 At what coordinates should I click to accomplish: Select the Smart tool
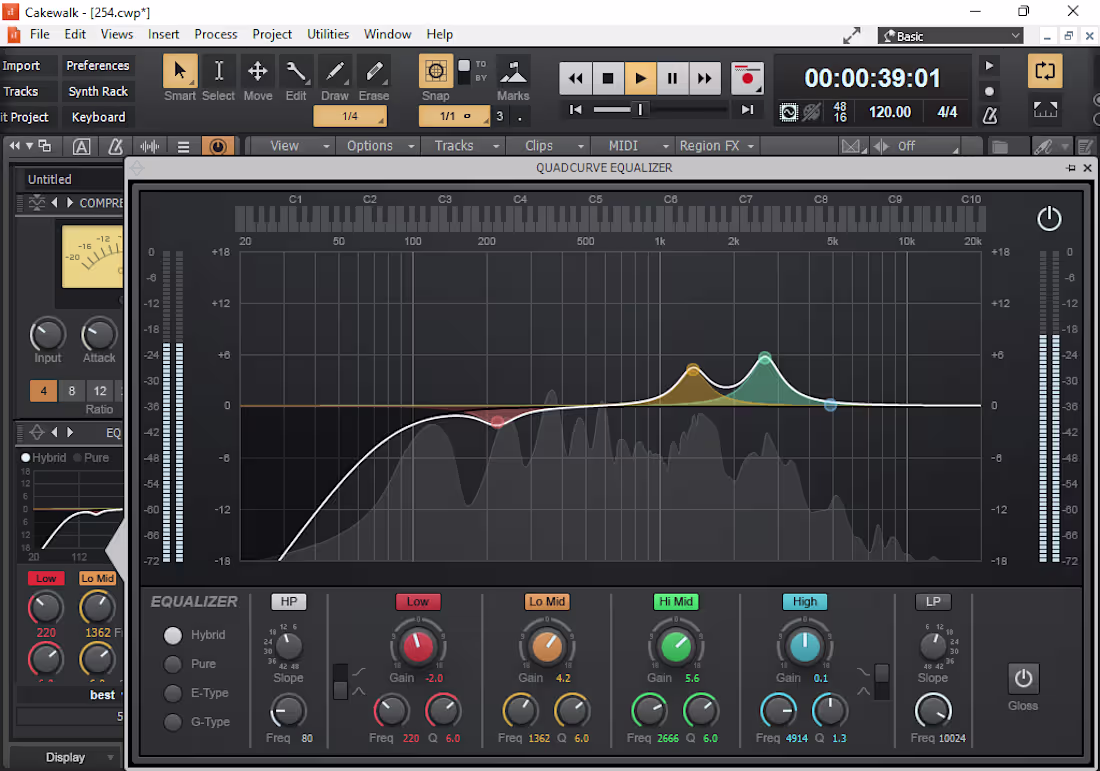(180, 72)
